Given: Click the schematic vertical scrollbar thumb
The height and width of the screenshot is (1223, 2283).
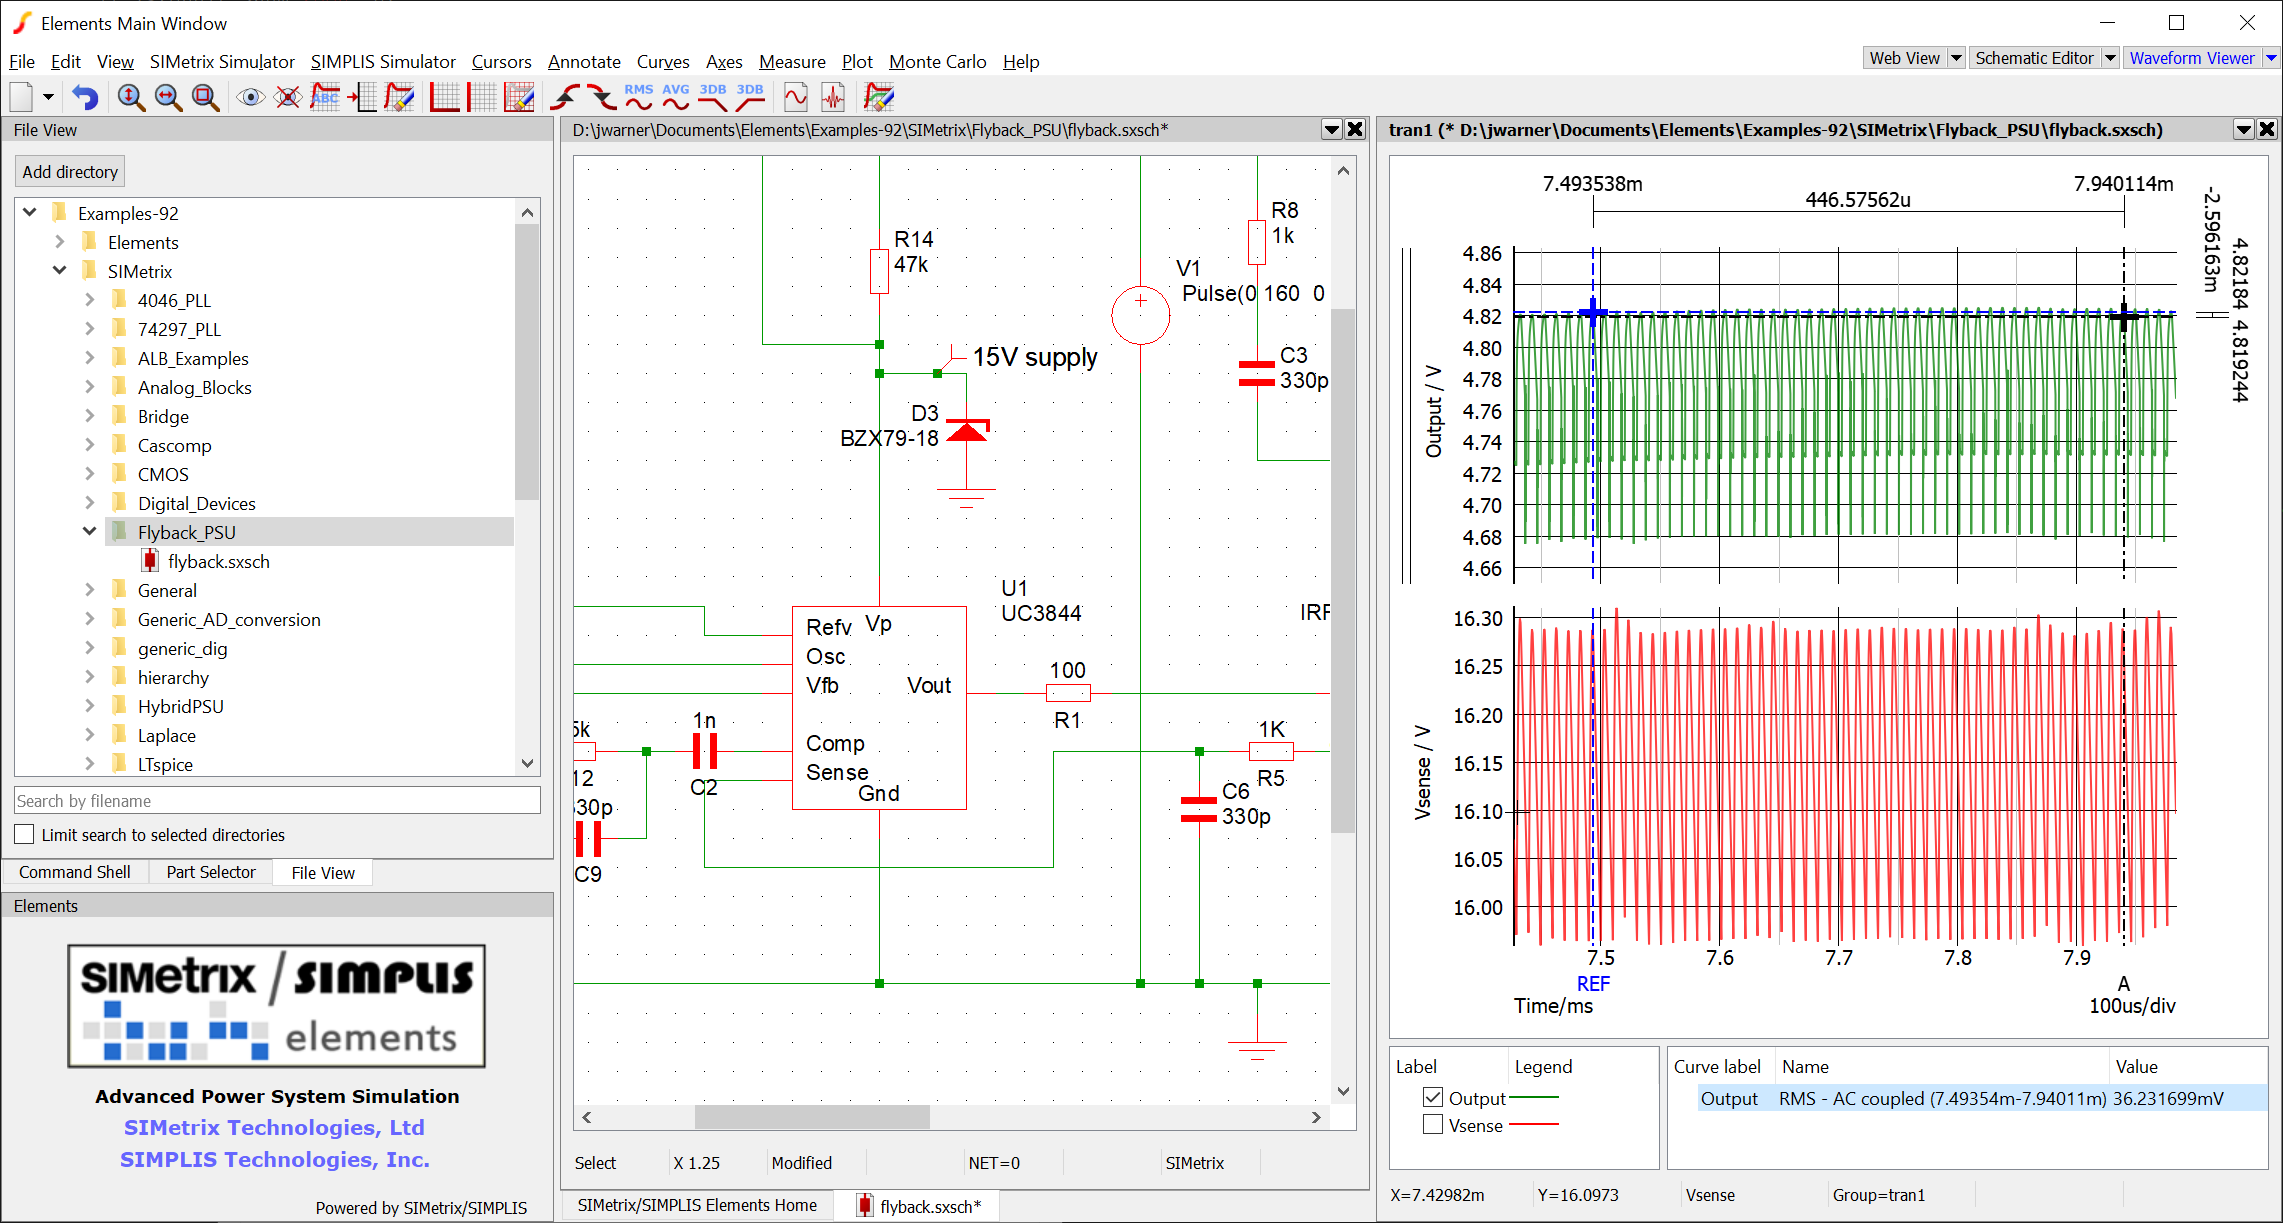Looking at the screenshot, I should pyautogui.click(x=1343, y=570).
